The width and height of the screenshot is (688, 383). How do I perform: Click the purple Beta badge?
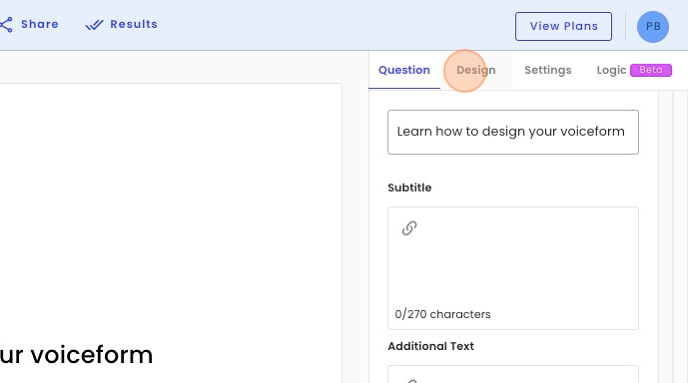point(651,70)
